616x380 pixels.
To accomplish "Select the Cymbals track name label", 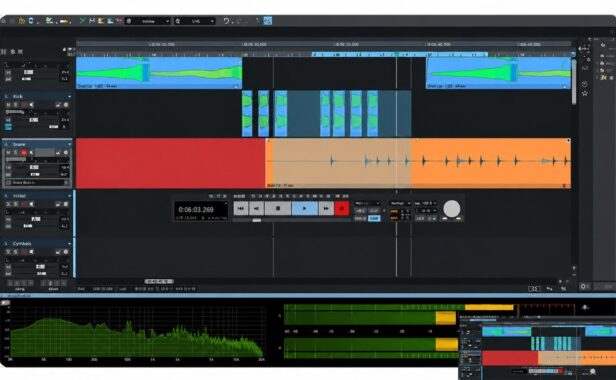I will (x=22, y=244).
